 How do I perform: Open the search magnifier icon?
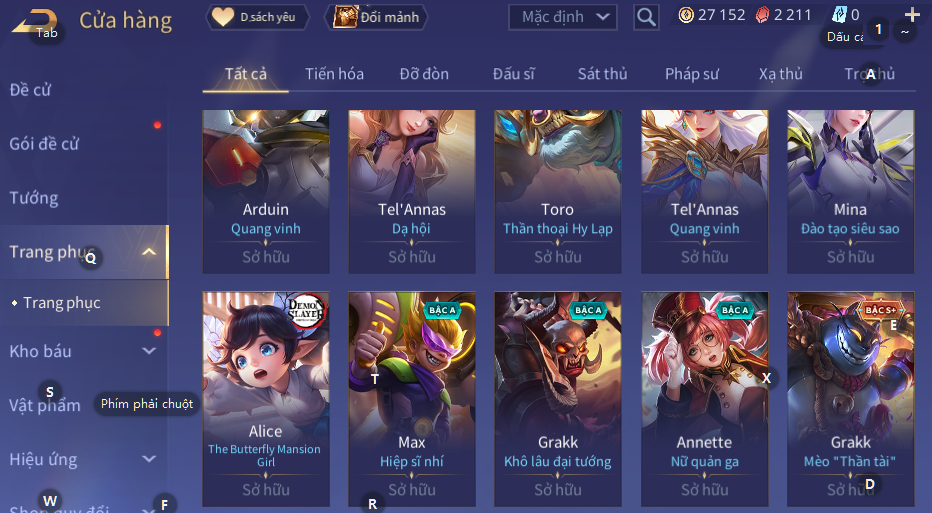(646, 17)
